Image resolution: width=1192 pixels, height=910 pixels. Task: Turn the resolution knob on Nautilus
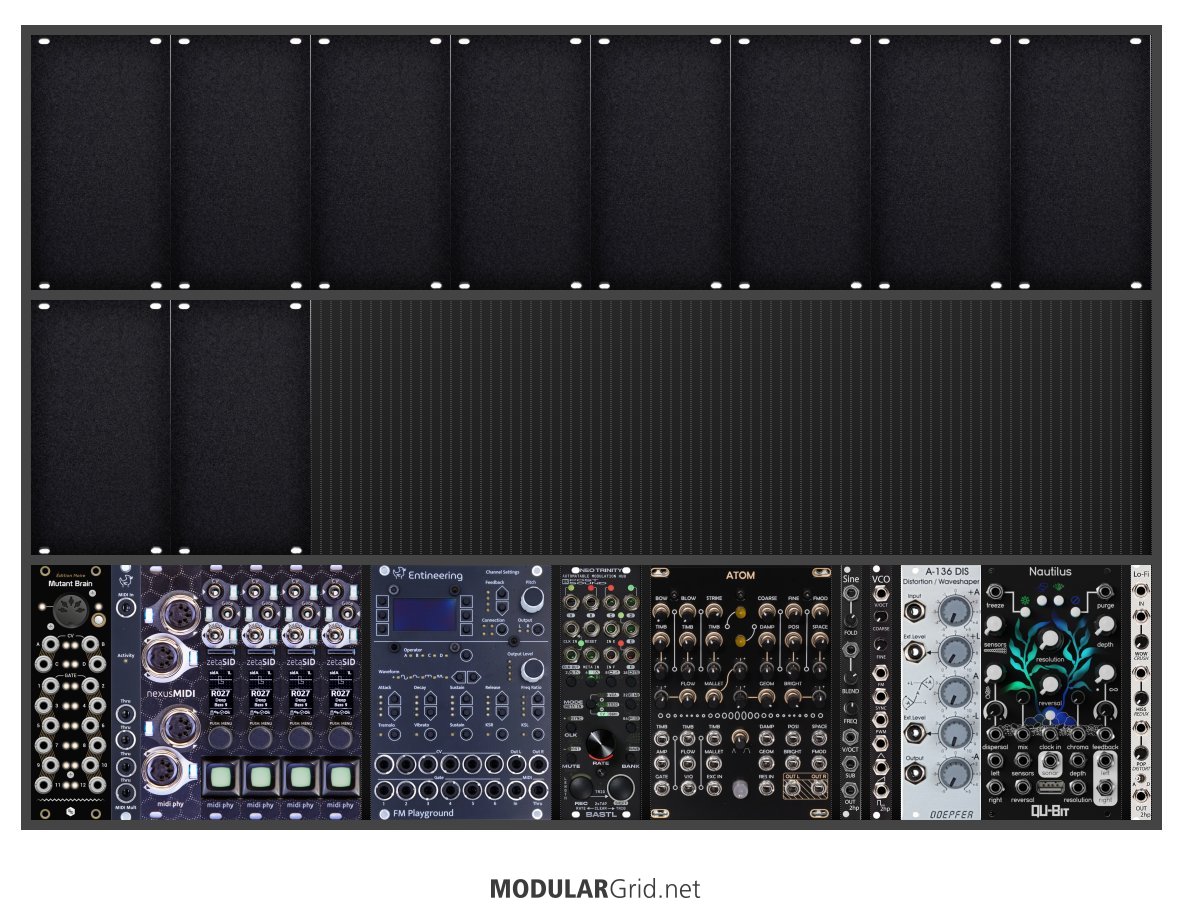click(1050, 640)
